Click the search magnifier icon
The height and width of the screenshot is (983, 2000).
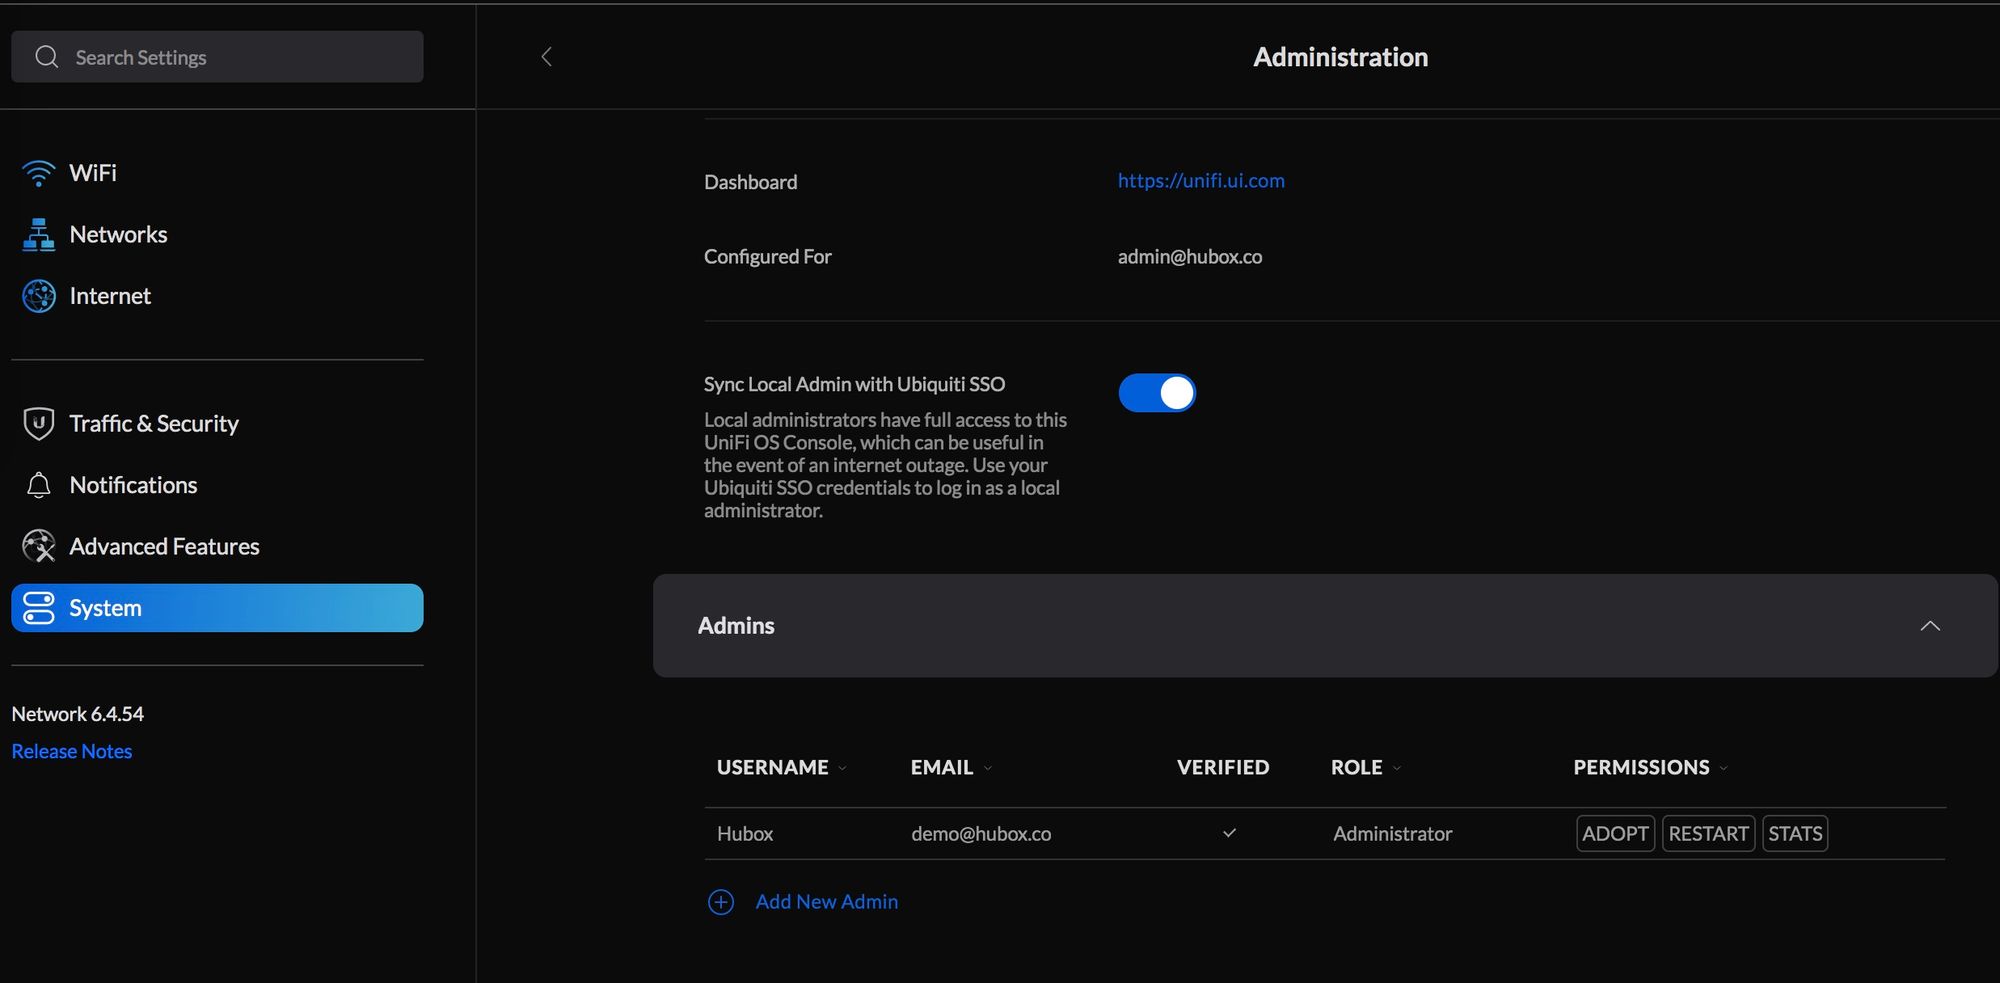click(x=47, y=57)
